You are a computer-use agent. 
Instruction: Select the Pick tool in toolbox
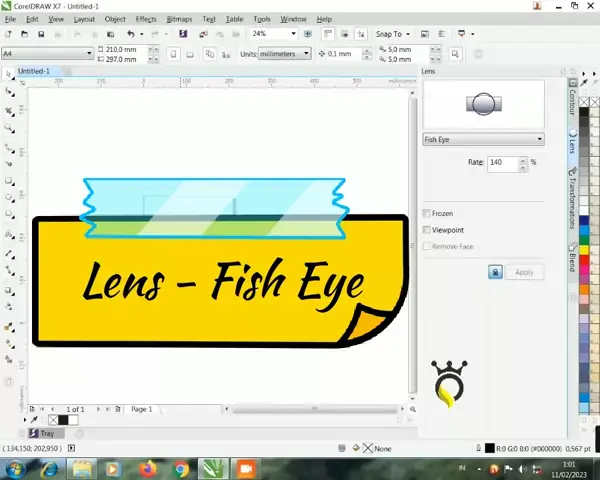point(9,74)
